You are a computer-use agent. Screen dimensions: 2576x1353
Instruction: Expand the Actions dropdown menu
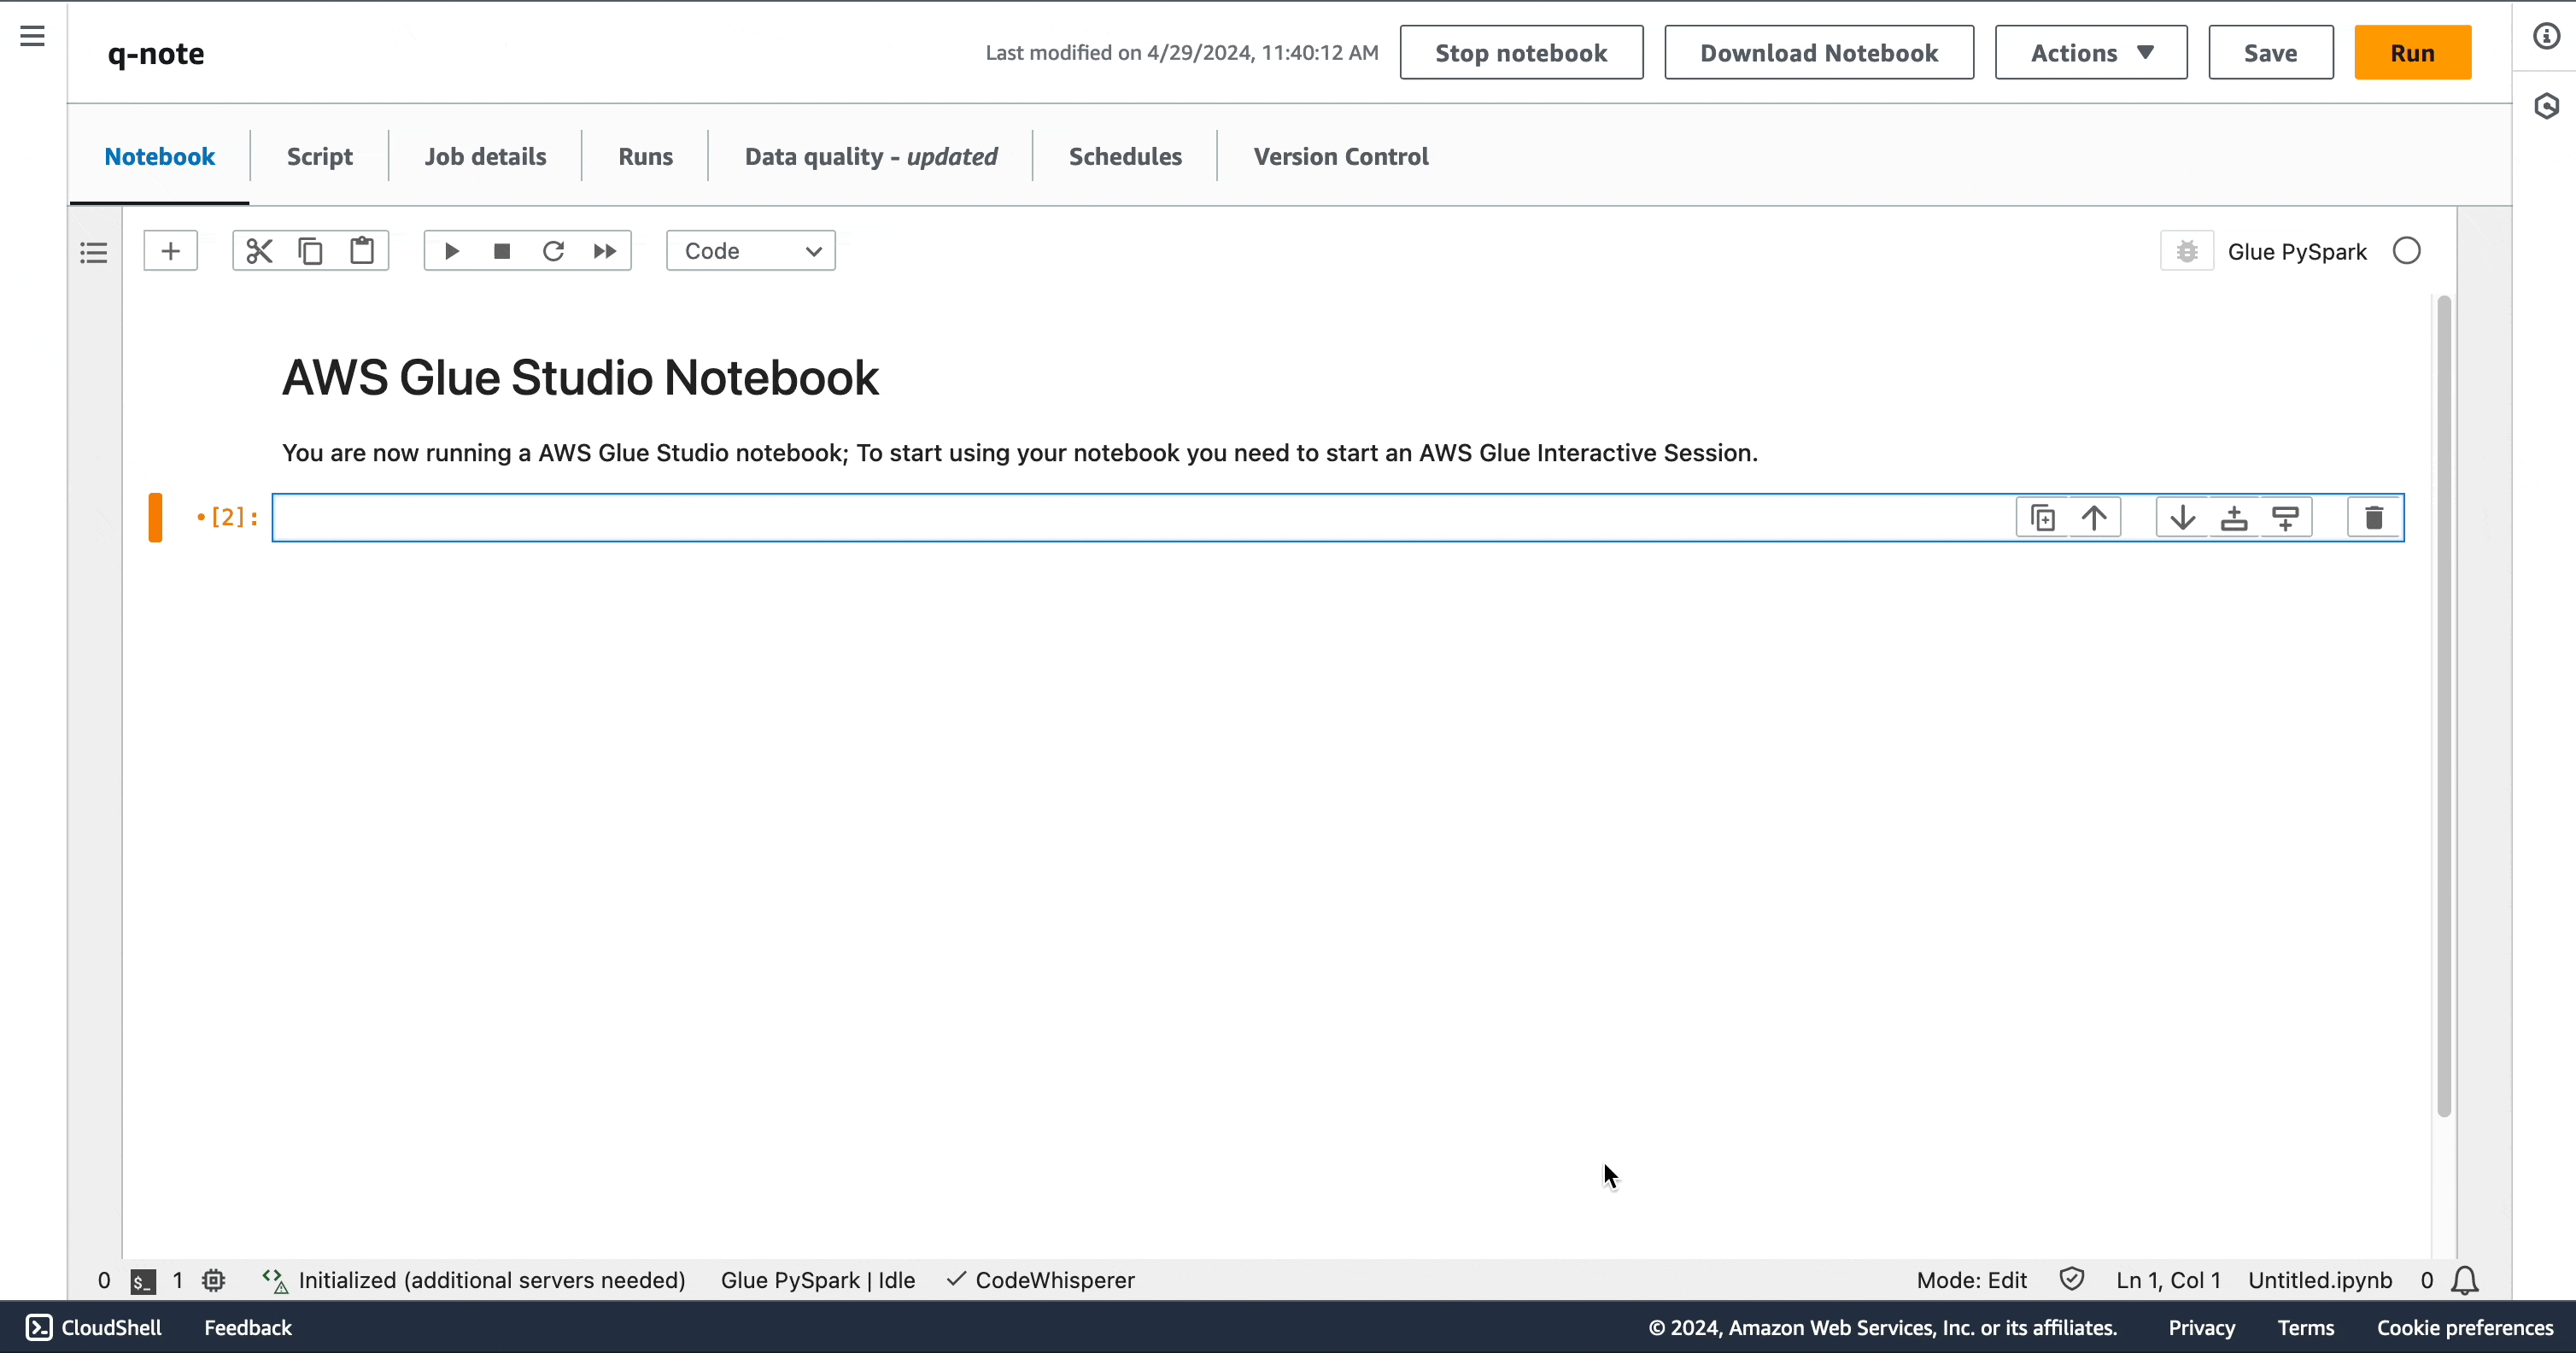(x=2090, y=53)
